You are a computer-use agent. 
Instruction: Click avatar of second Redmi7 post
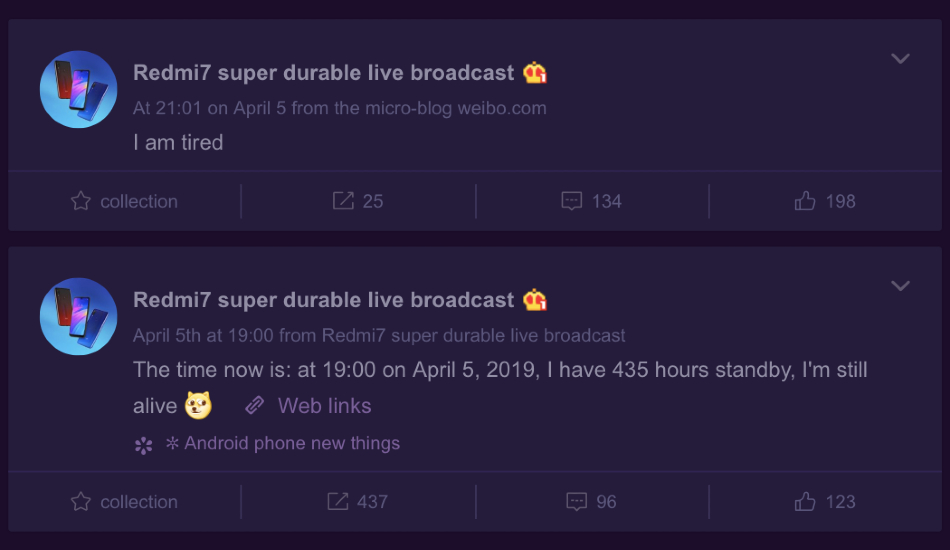[78, 316]
